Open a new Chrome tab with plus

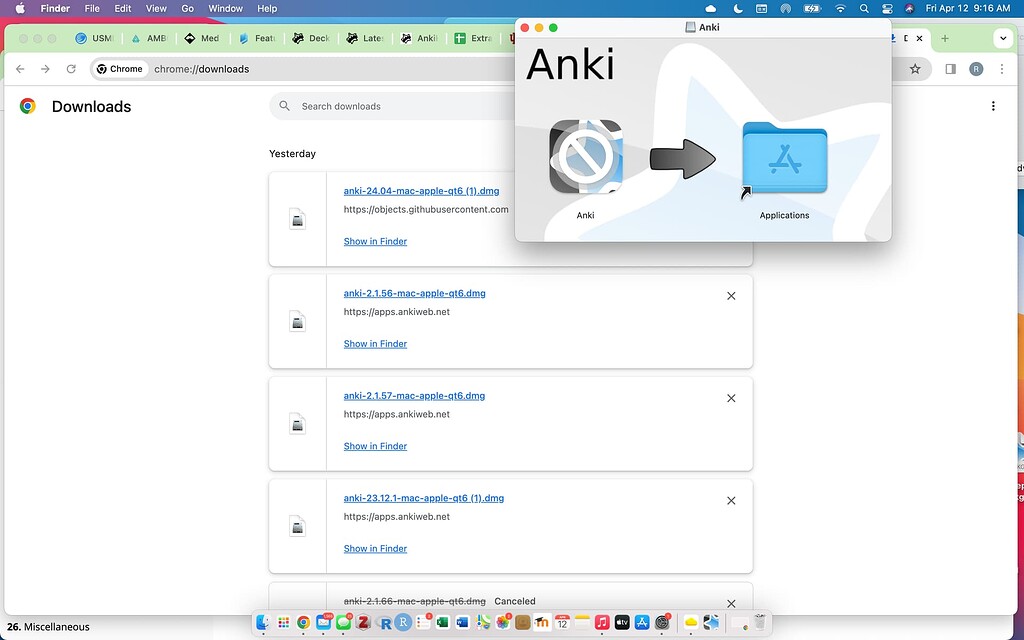click(944, 39)
